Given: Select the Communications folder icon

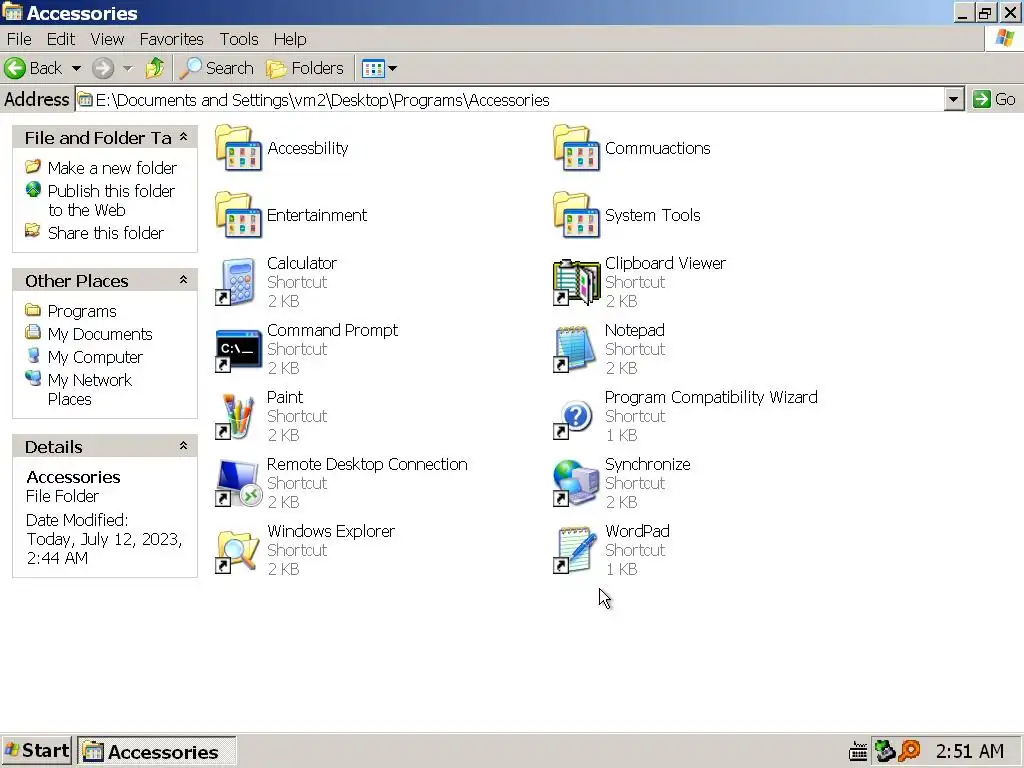Looking at the screenshot, I should pyautogui.click(x=576, y=148).
